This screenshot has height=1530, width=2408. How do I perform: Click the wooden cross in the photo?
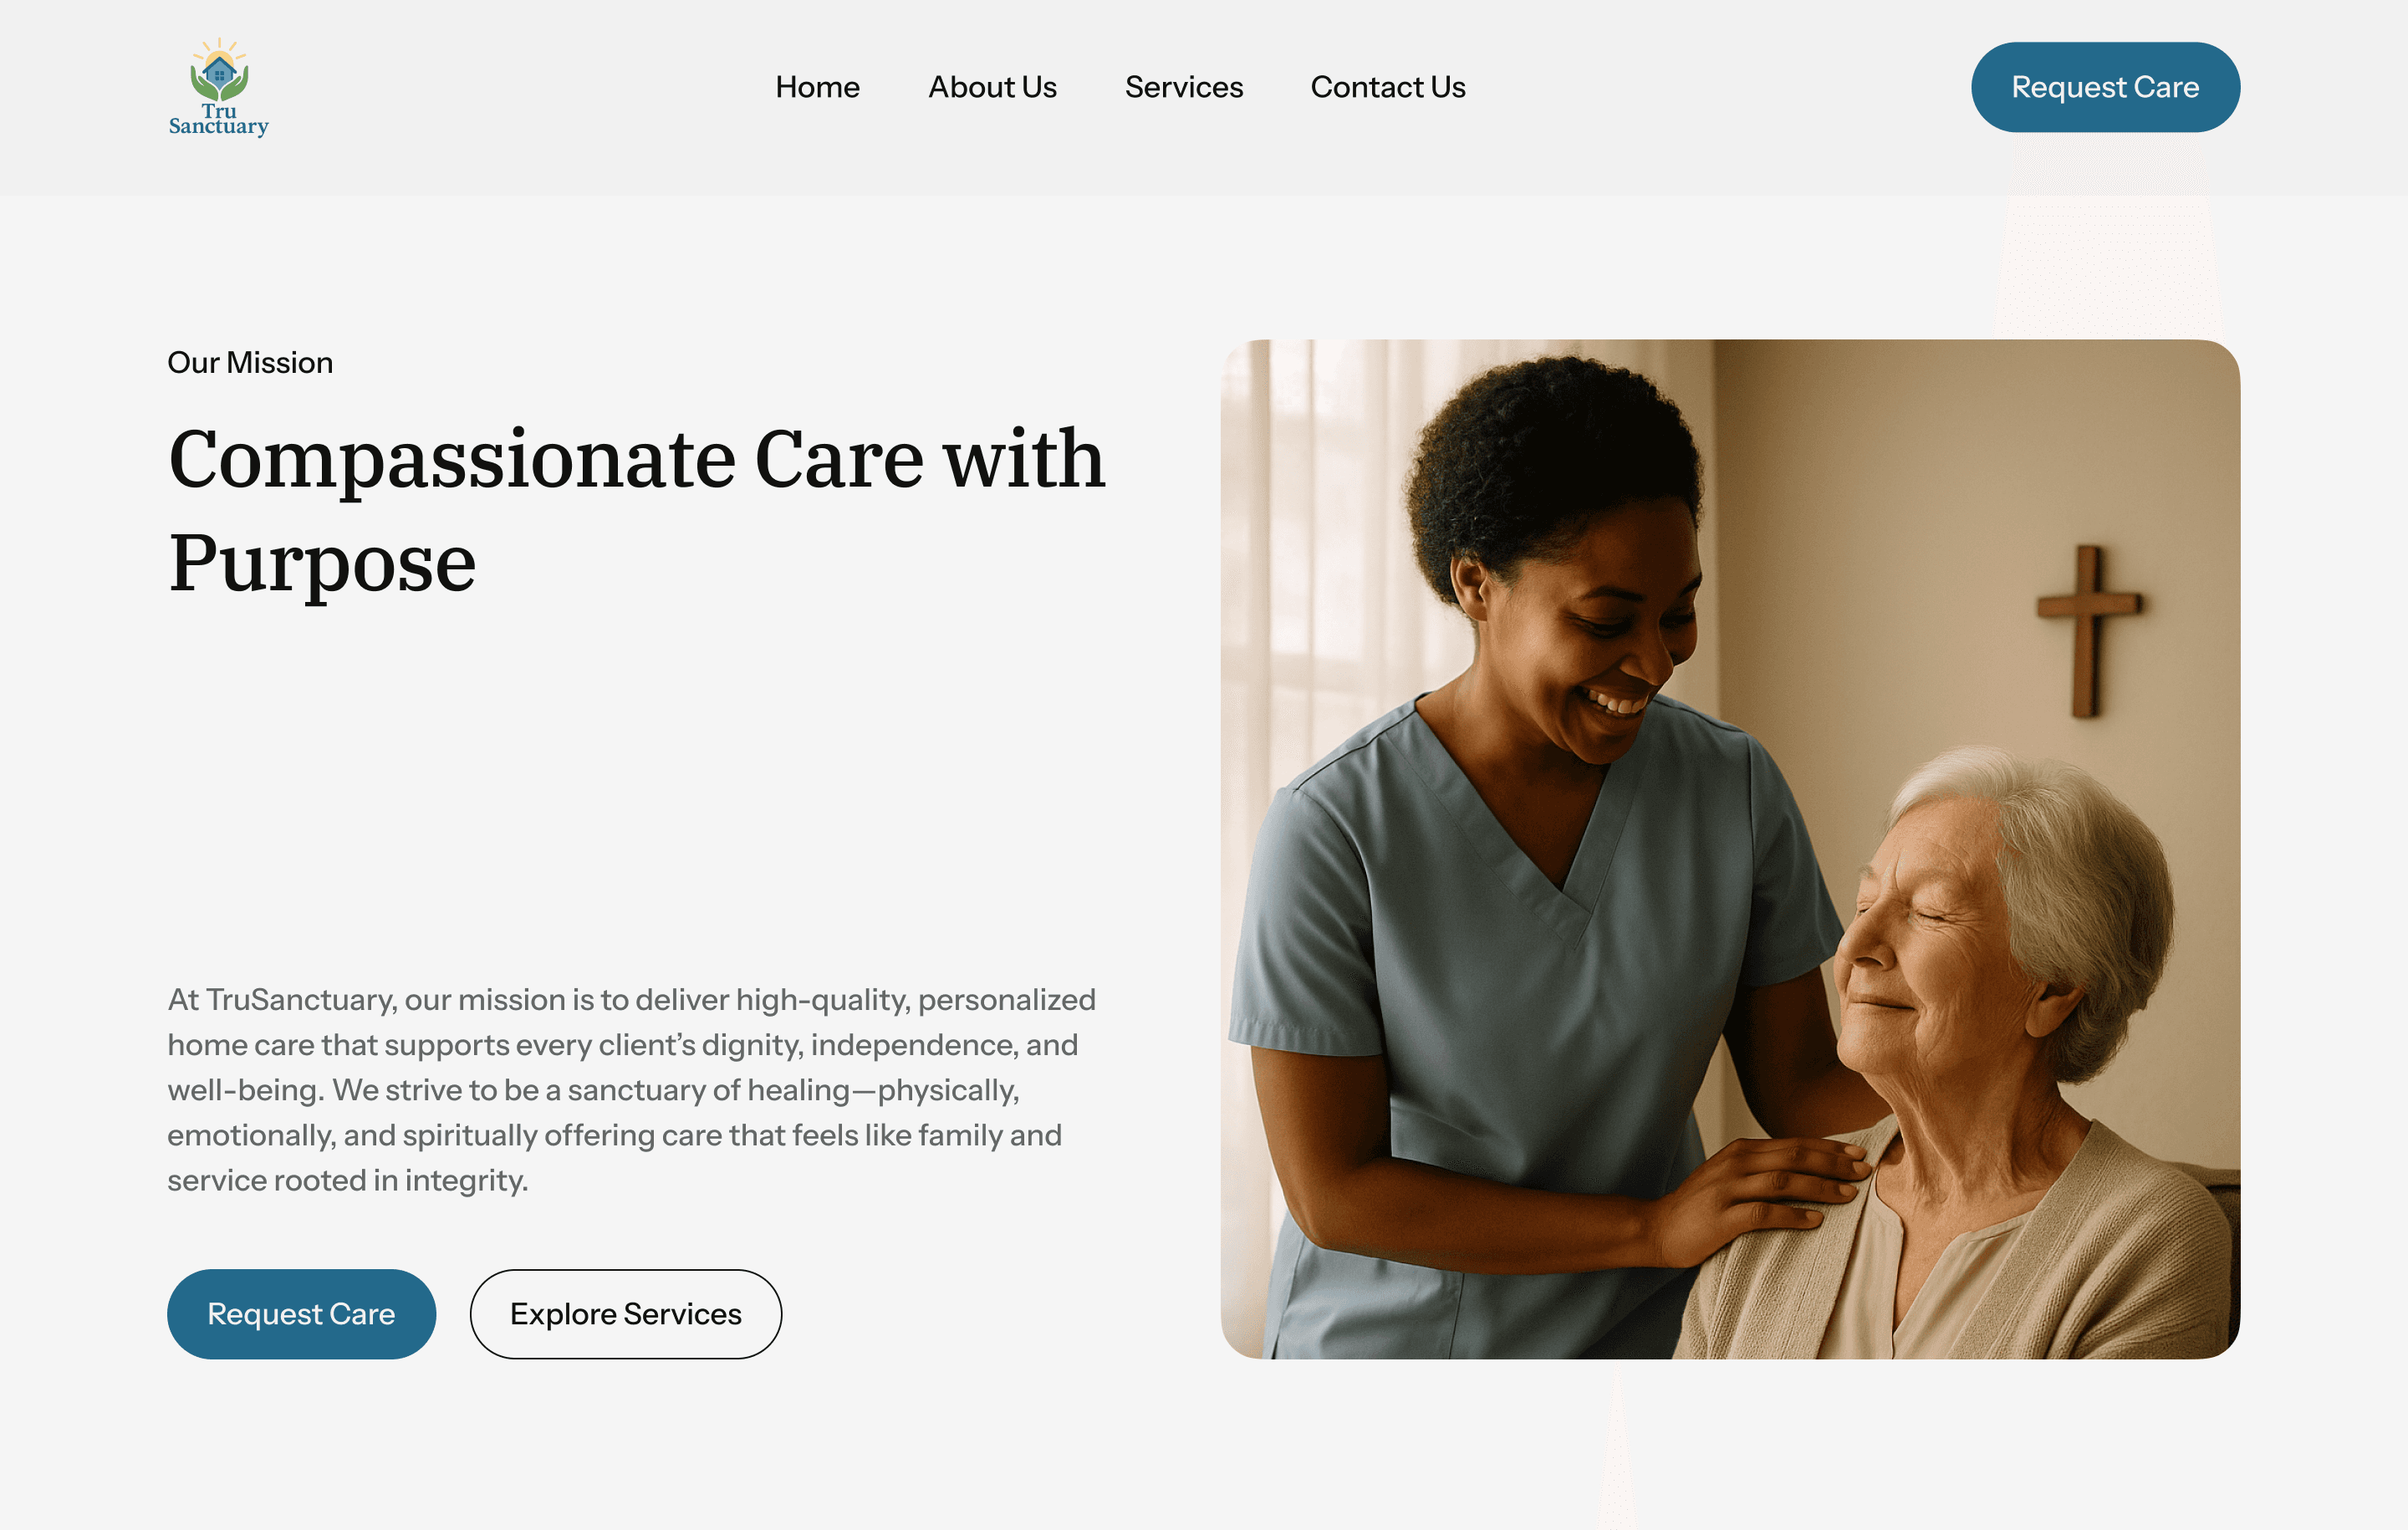(2088, 630)
